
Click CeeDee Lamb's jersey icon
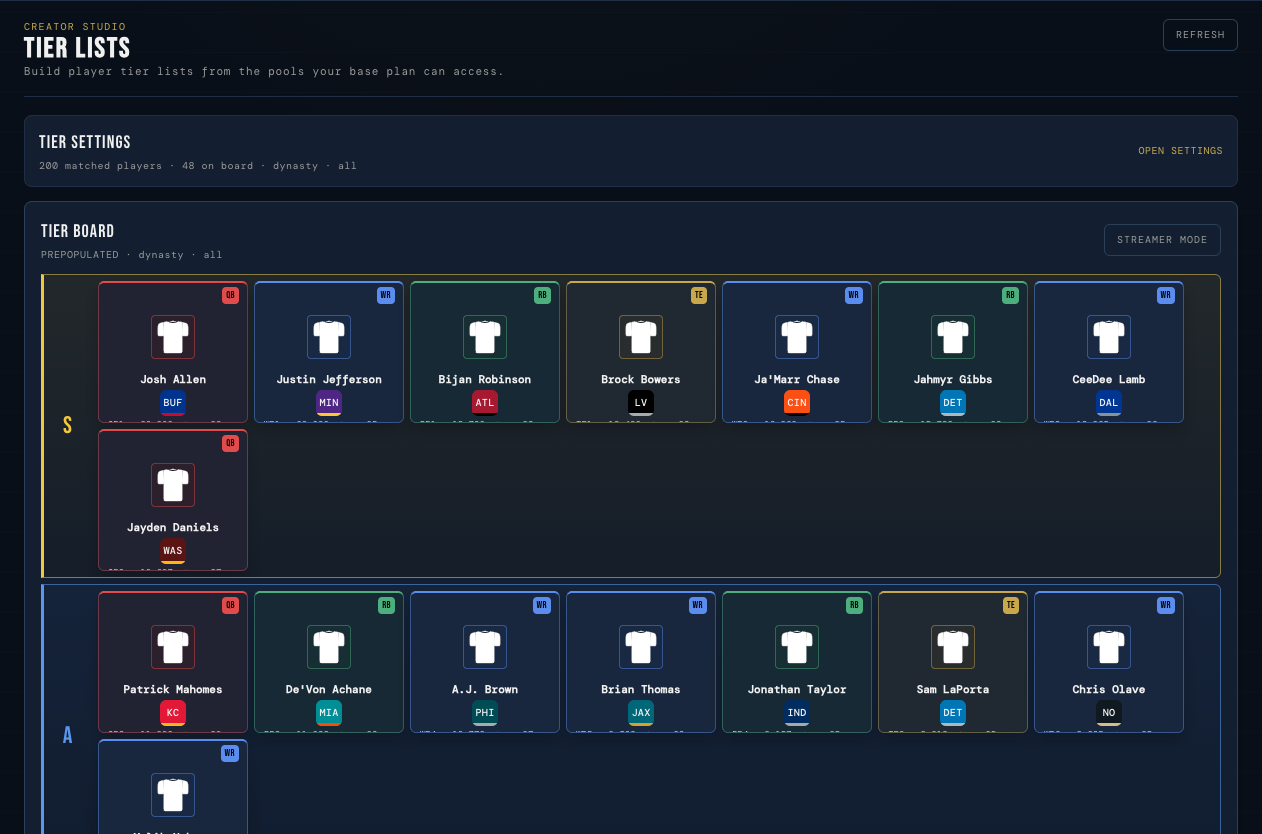(1109, 337)
